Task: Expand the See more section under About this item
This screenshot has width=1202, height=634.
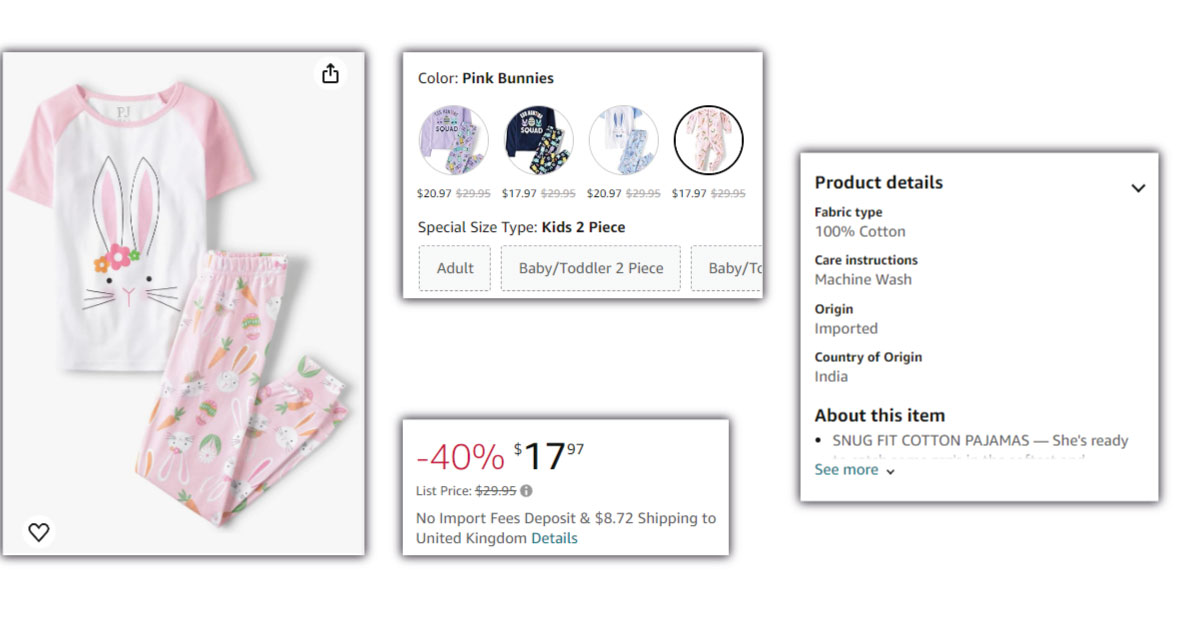Action: point(847,469)
